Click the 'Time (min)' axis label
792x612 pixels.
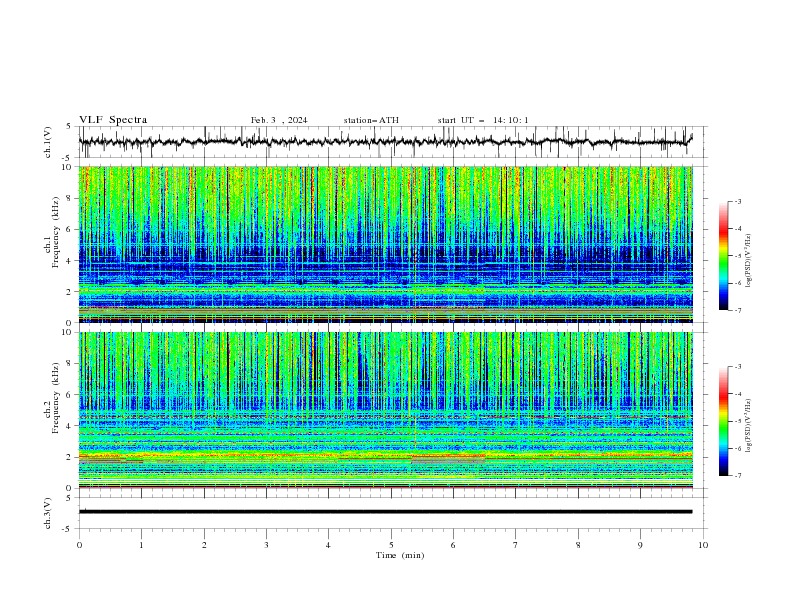pos(400,555)
